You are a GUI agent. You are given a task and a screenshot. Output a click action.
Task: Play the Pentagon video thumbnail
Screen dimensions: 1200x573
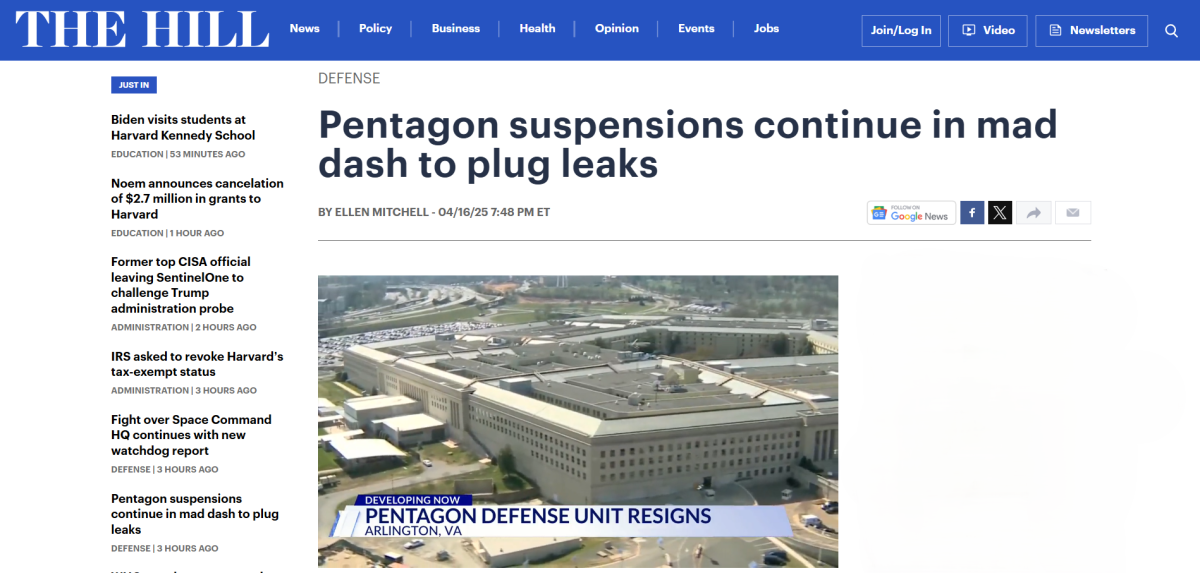pos(578,421)
